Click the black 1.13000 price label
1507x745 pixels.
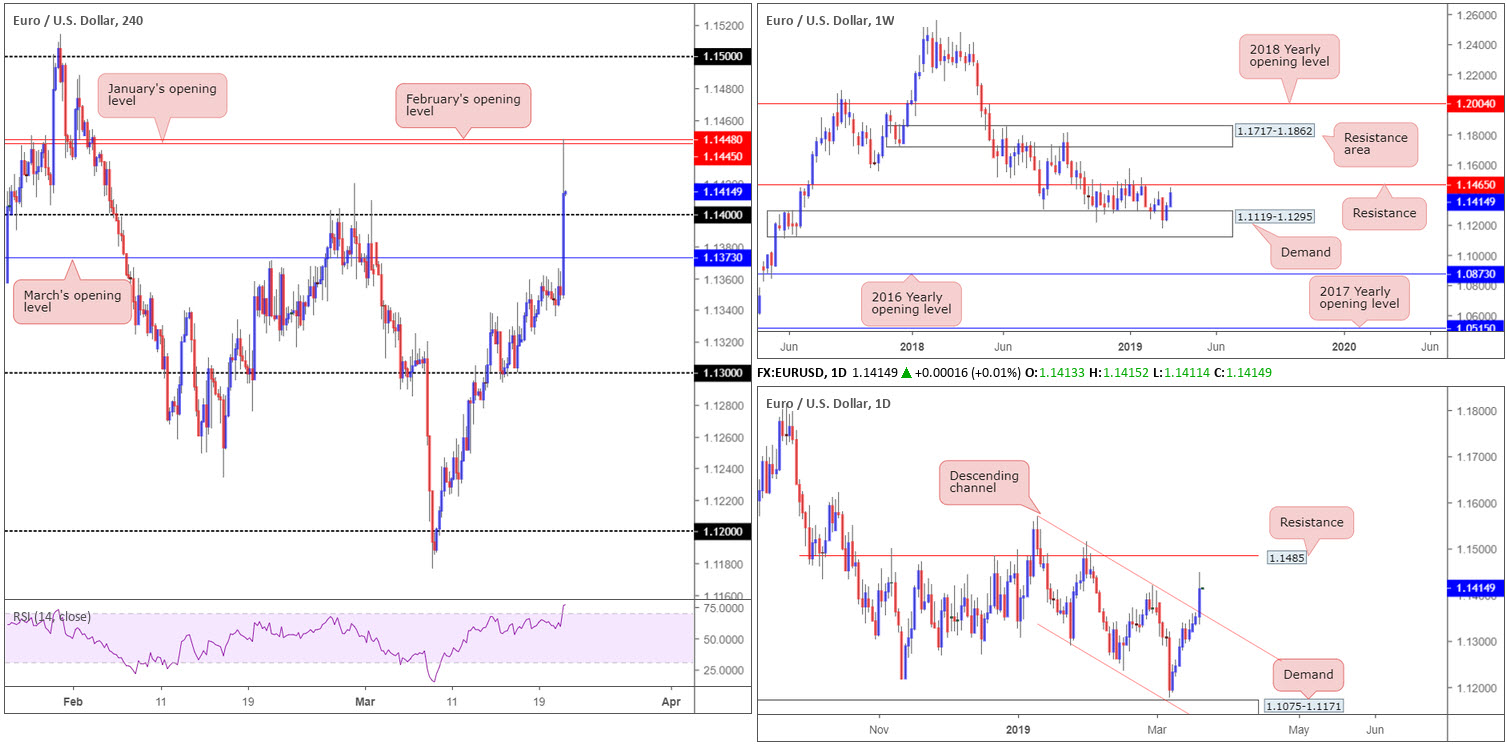coord(724,373)
